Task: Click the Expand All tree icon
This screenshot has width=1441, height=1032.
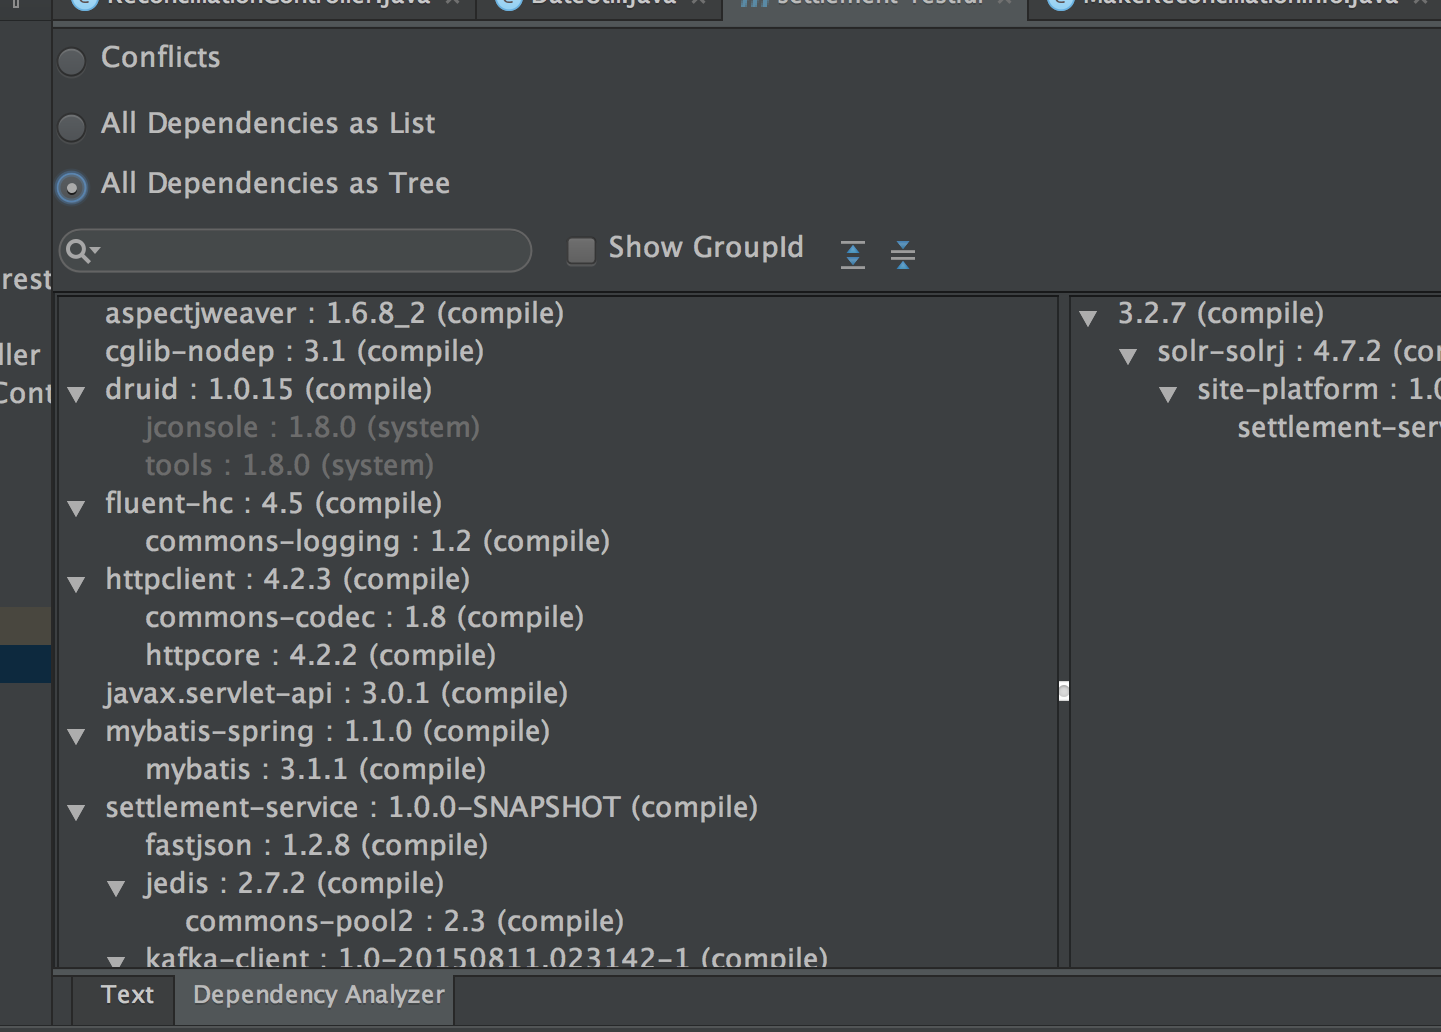Action: coord(853,254)
